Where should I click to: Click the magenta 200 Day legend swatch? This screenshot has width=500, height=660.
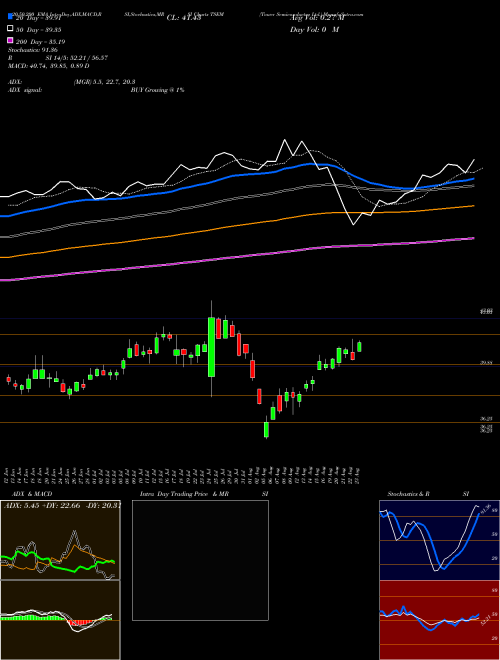click(10, 40)
